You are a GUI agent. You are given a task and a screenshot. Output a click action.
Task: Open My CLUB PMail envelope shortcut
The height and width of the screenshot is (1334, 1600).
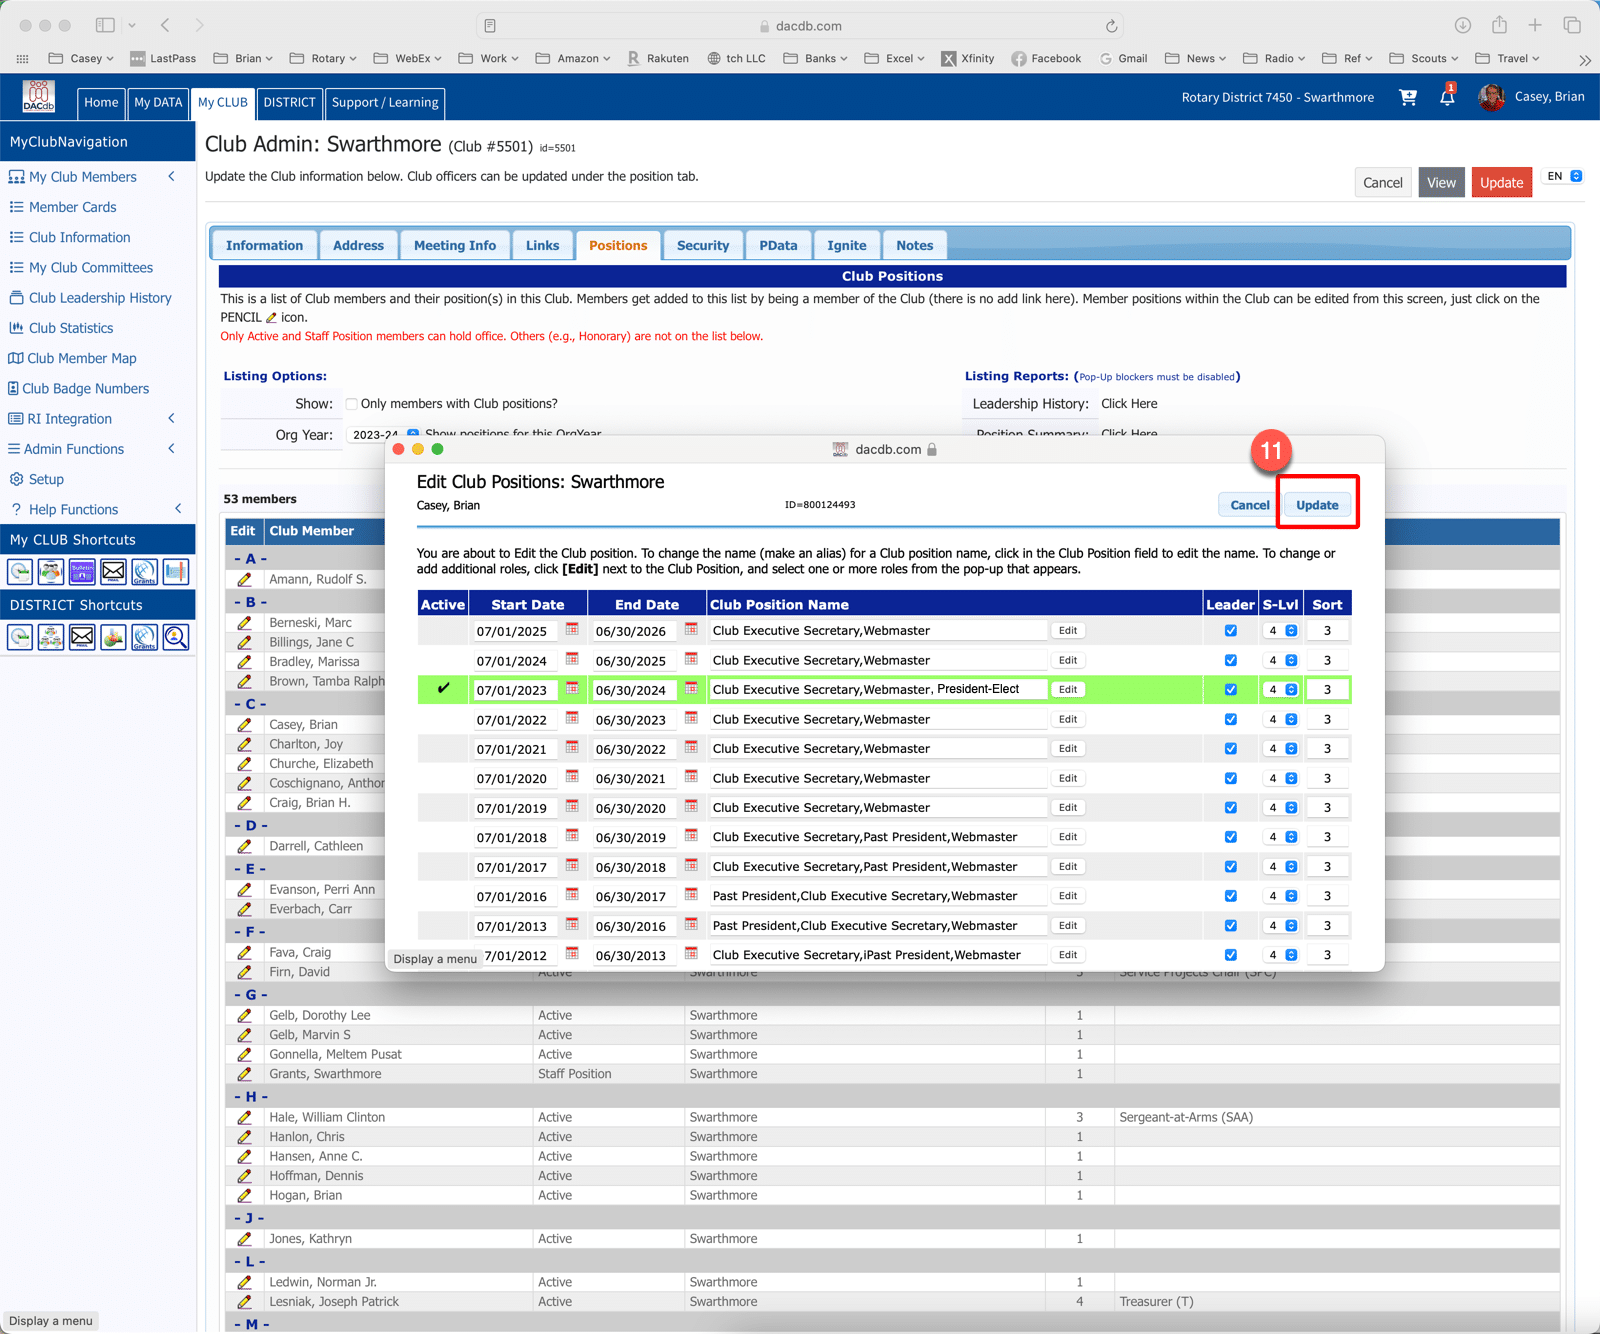113,572
